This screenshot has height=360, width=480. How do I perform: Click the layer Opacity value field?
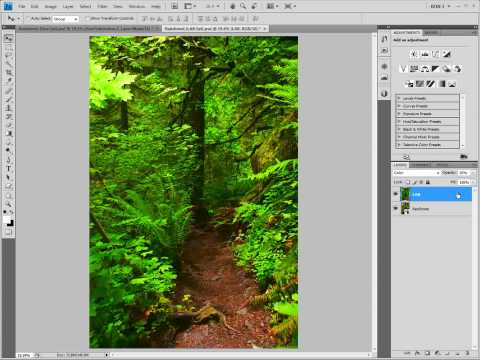click(x=463, y=173)
